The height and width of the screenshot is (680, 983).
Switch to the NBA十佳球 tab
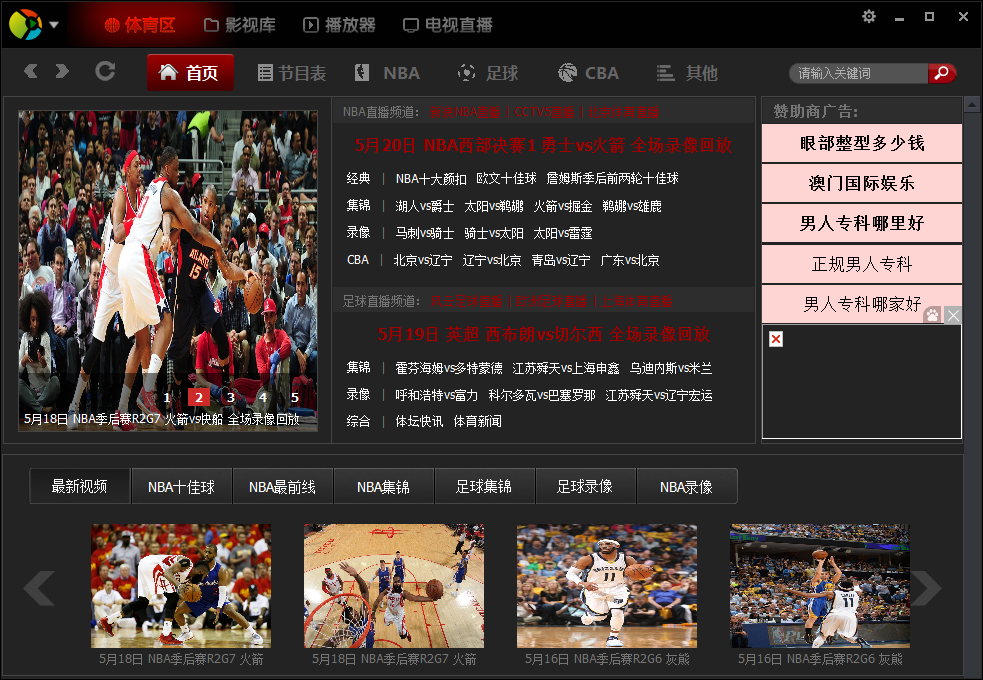click(x=182, y=487)
